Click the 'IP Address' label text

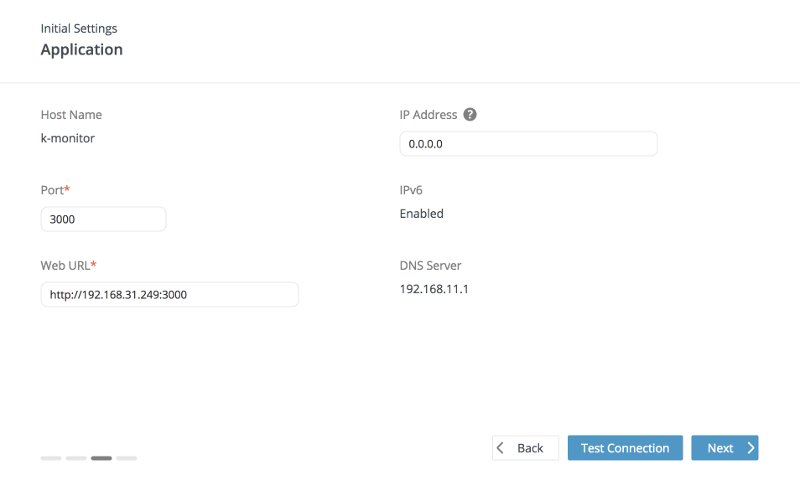point(429,115)
